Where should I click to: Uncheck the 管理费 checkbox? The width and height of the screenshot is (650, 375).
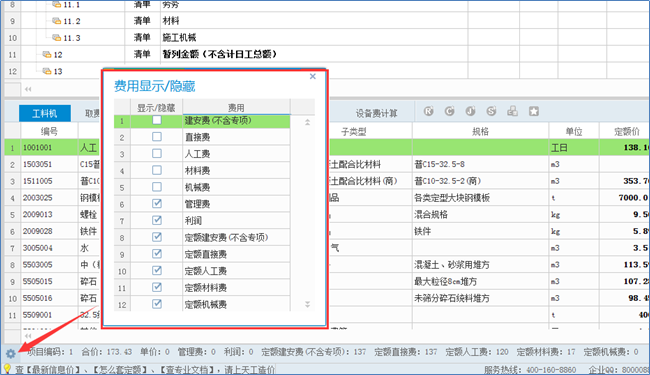point(157,203)
